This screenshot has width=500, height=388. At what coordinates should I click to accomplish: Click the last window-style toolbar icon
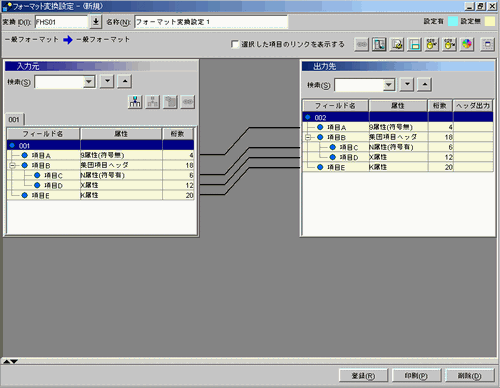[487, 44]
